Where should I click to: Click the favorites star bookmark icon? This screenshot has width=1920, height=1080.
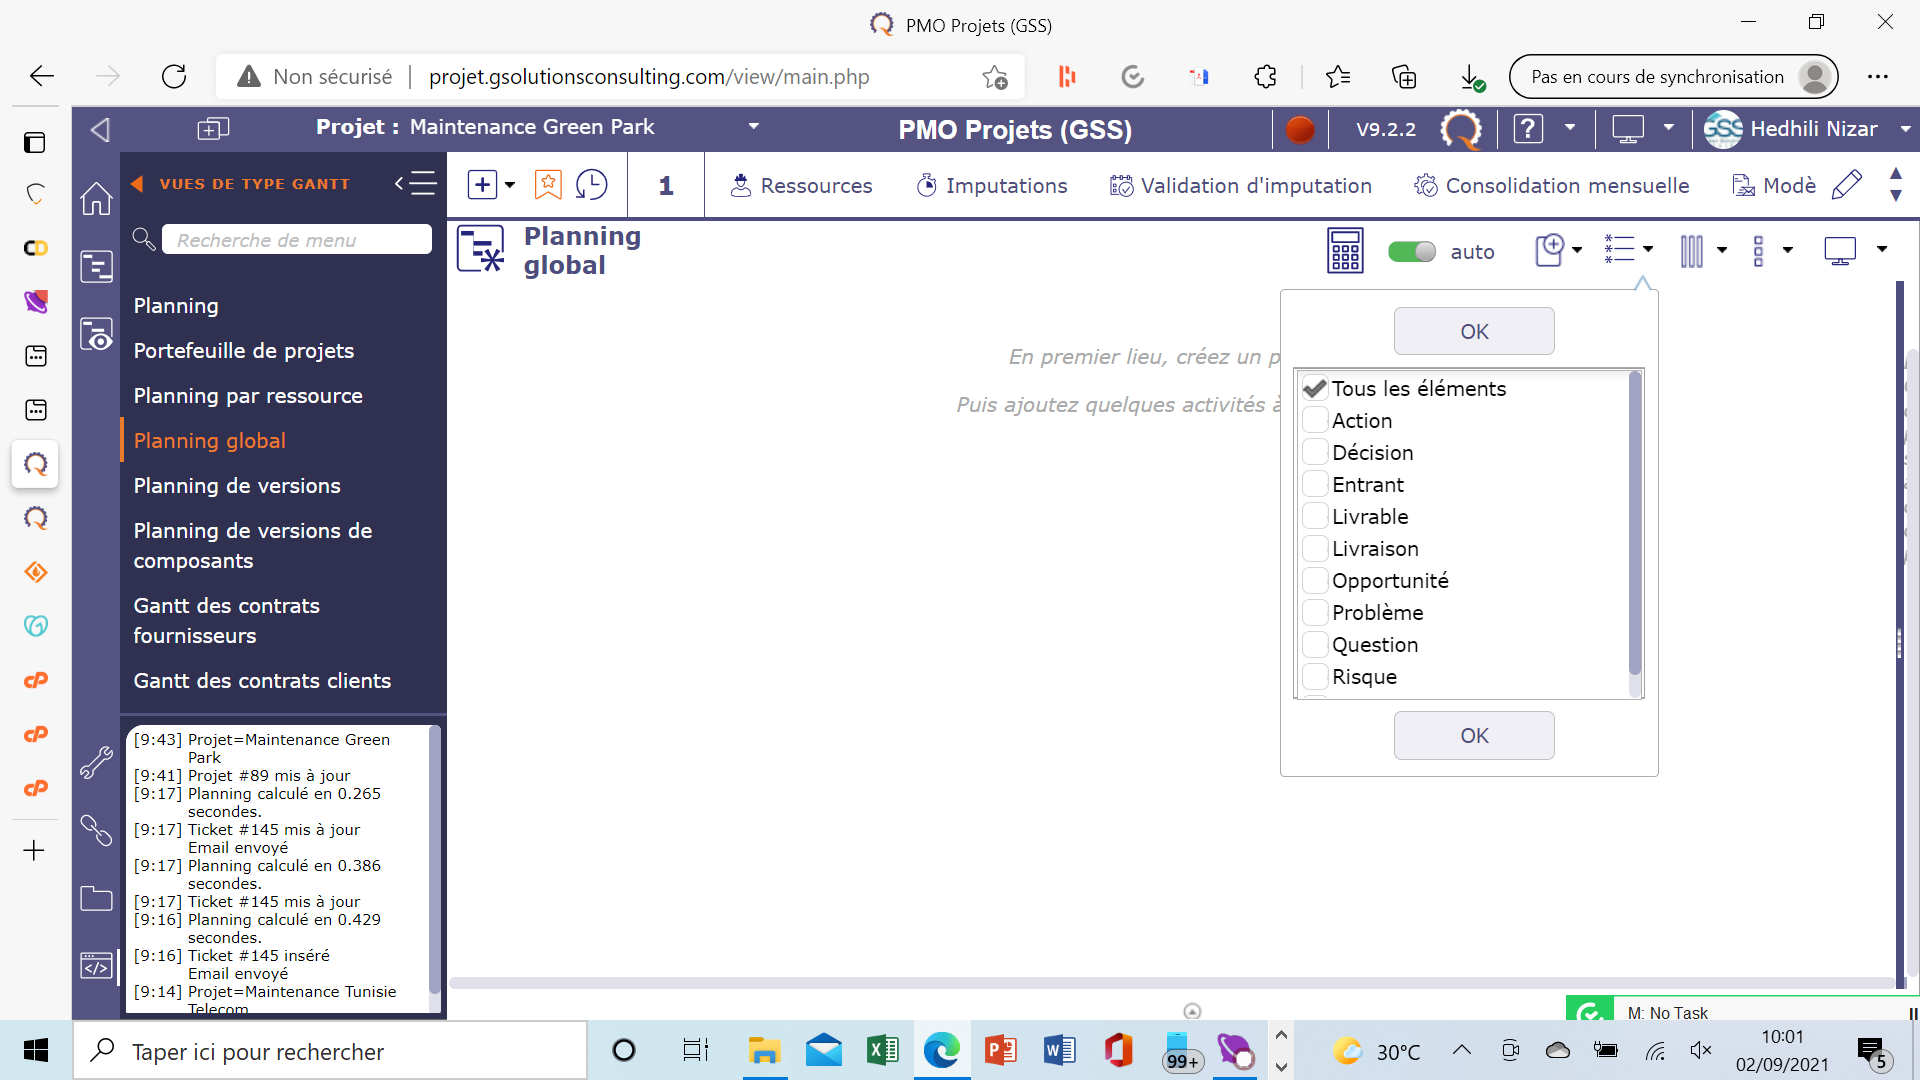point(548,185)
